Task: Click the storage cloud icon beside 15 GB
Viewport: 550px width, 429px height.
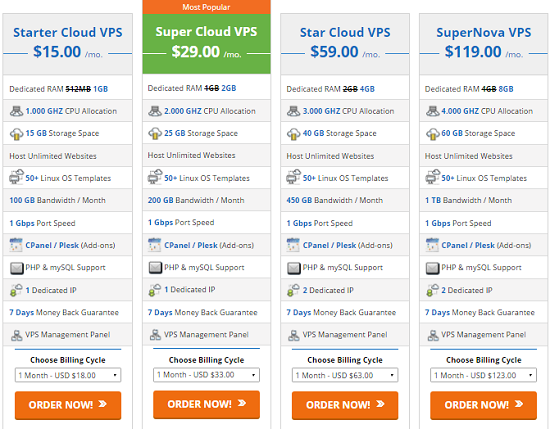Action: coord(16,134)
